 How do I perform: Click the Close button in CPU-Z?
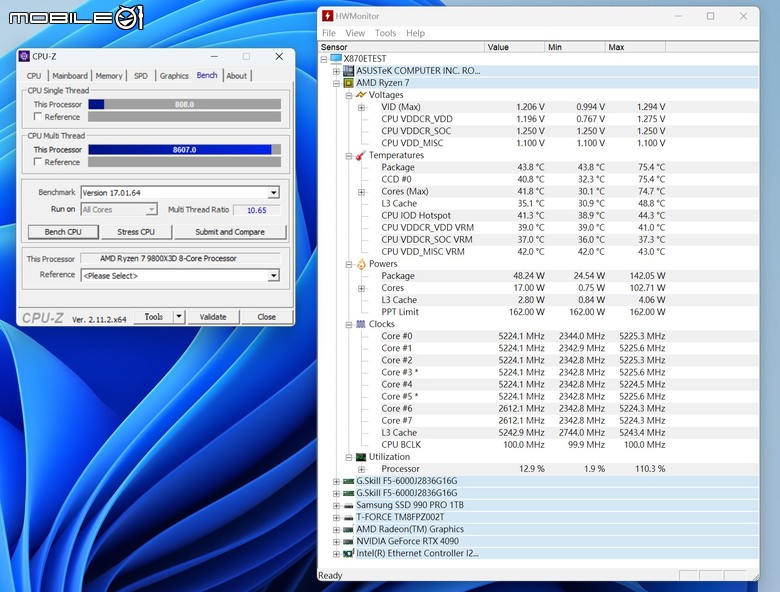click(x=267, y=316)
